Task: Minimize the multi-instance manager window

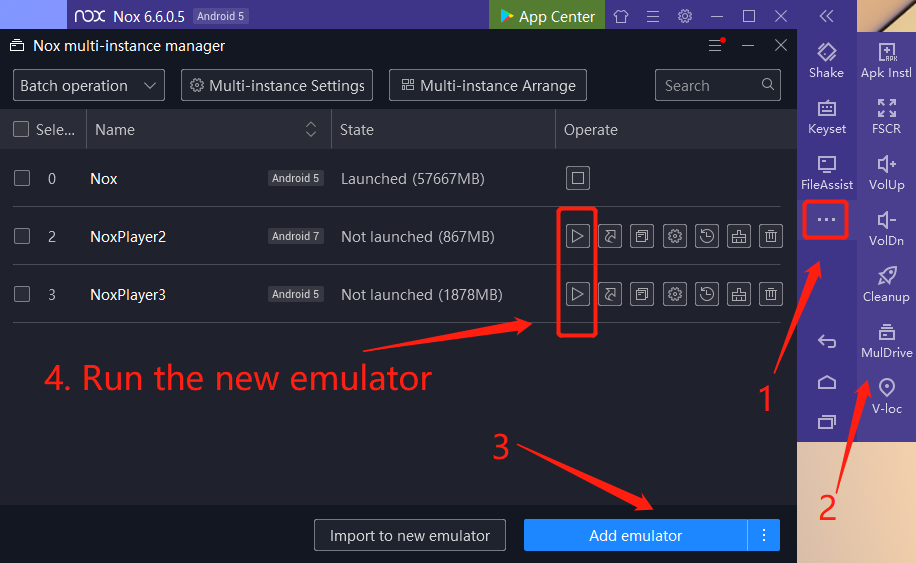Action: tap(748, 45)
